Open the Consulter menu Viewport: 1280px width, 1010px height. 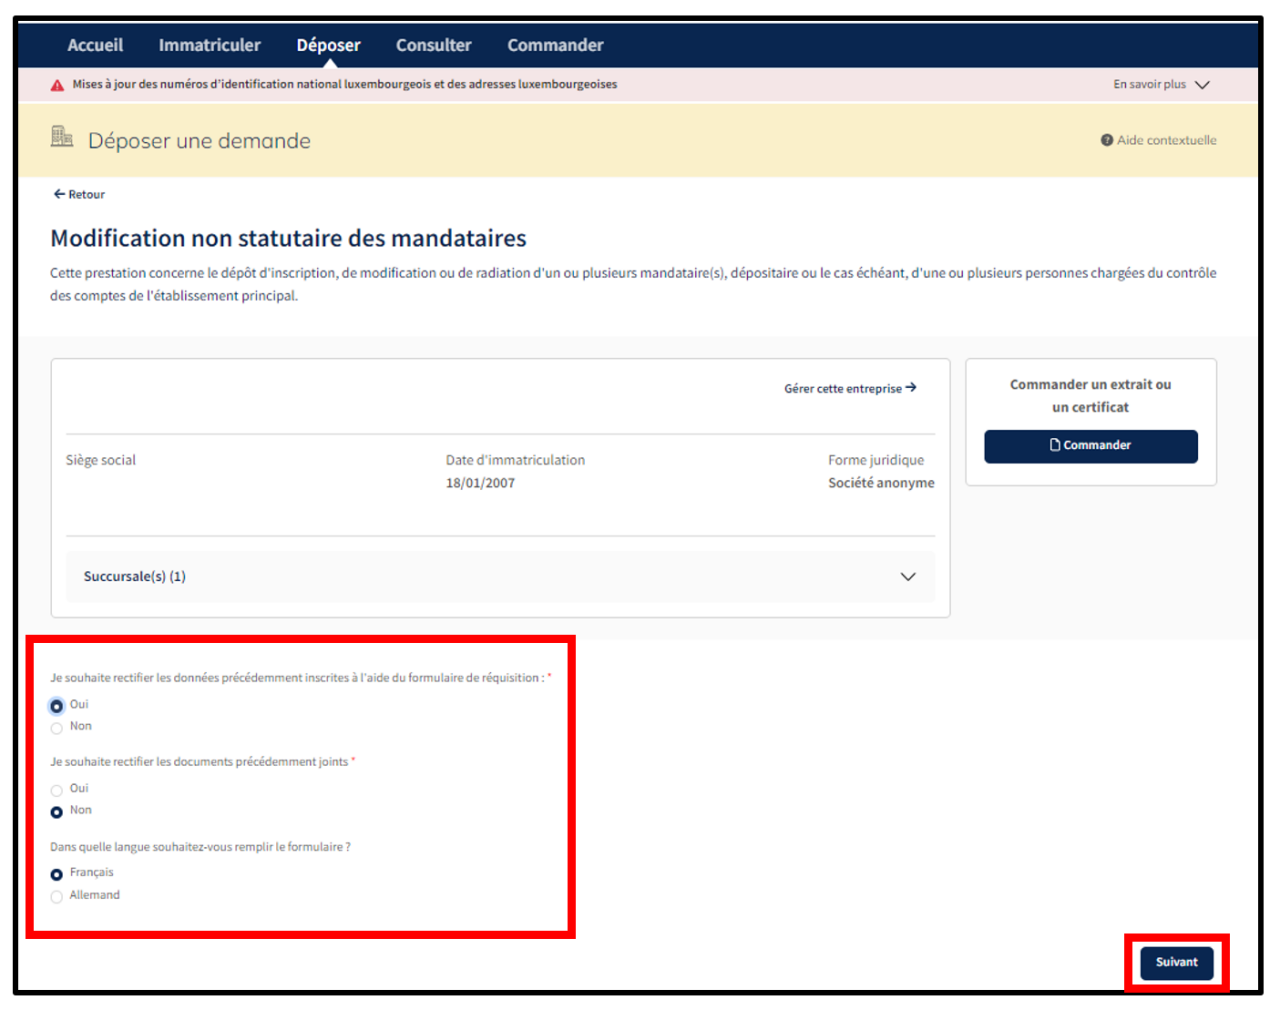[433, 45]
